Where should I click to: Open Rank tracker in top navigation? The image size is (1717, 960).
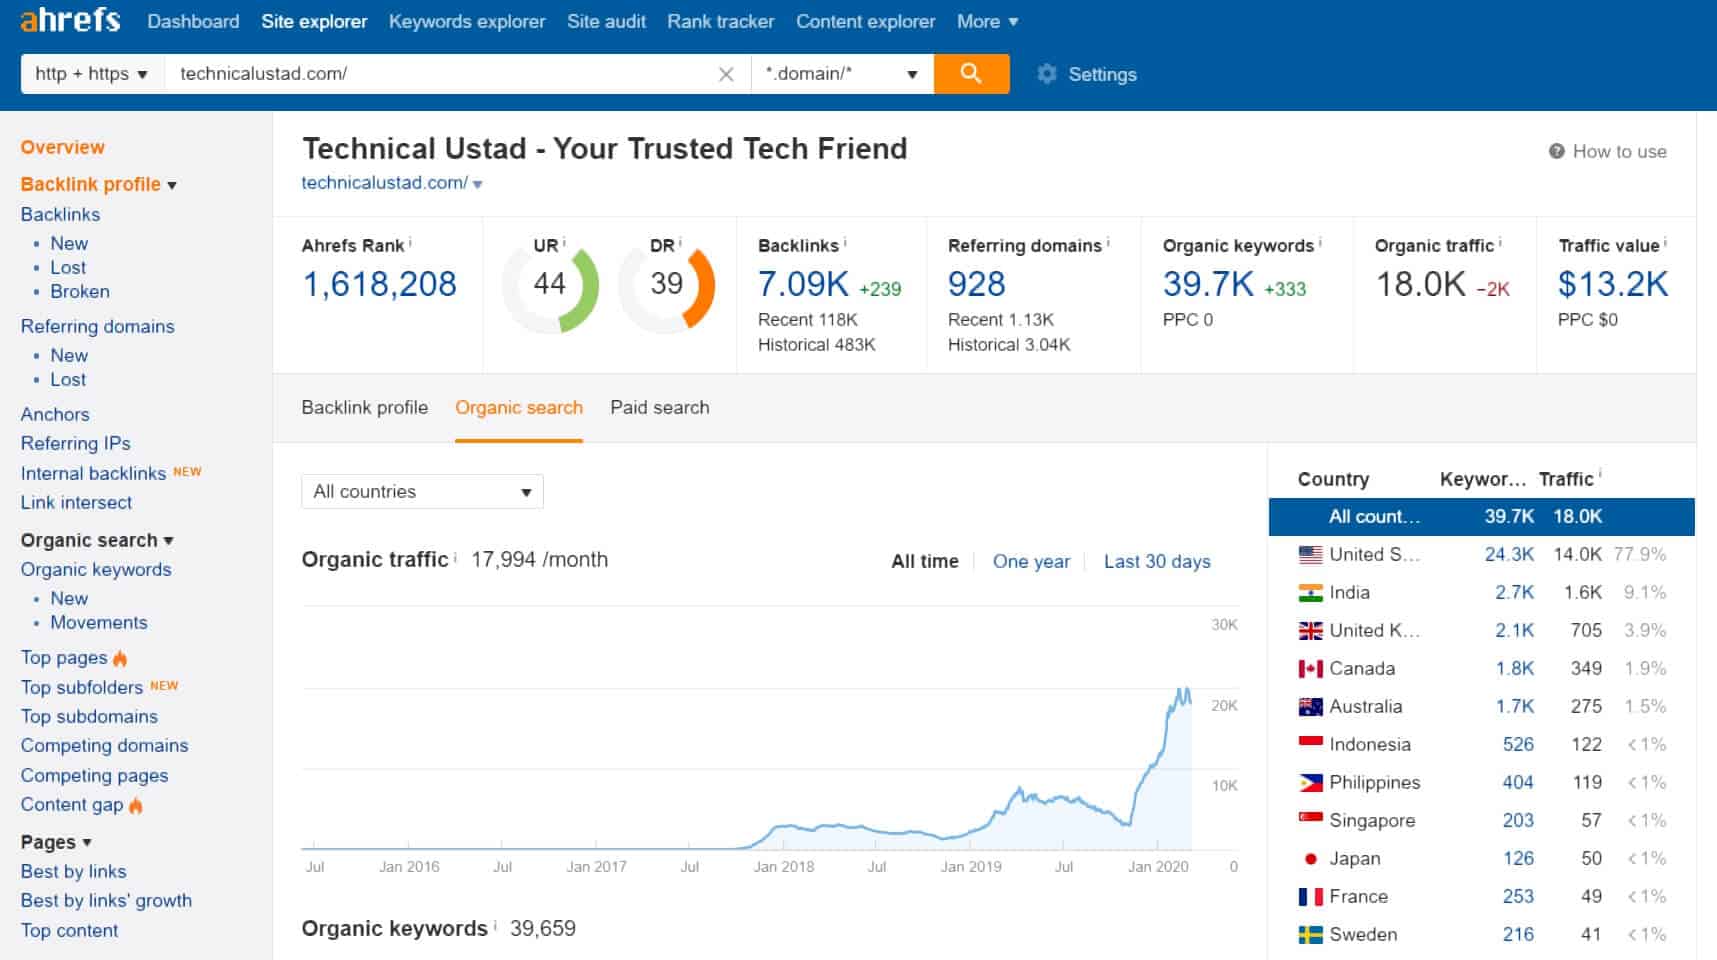click(x=721, y=21)
